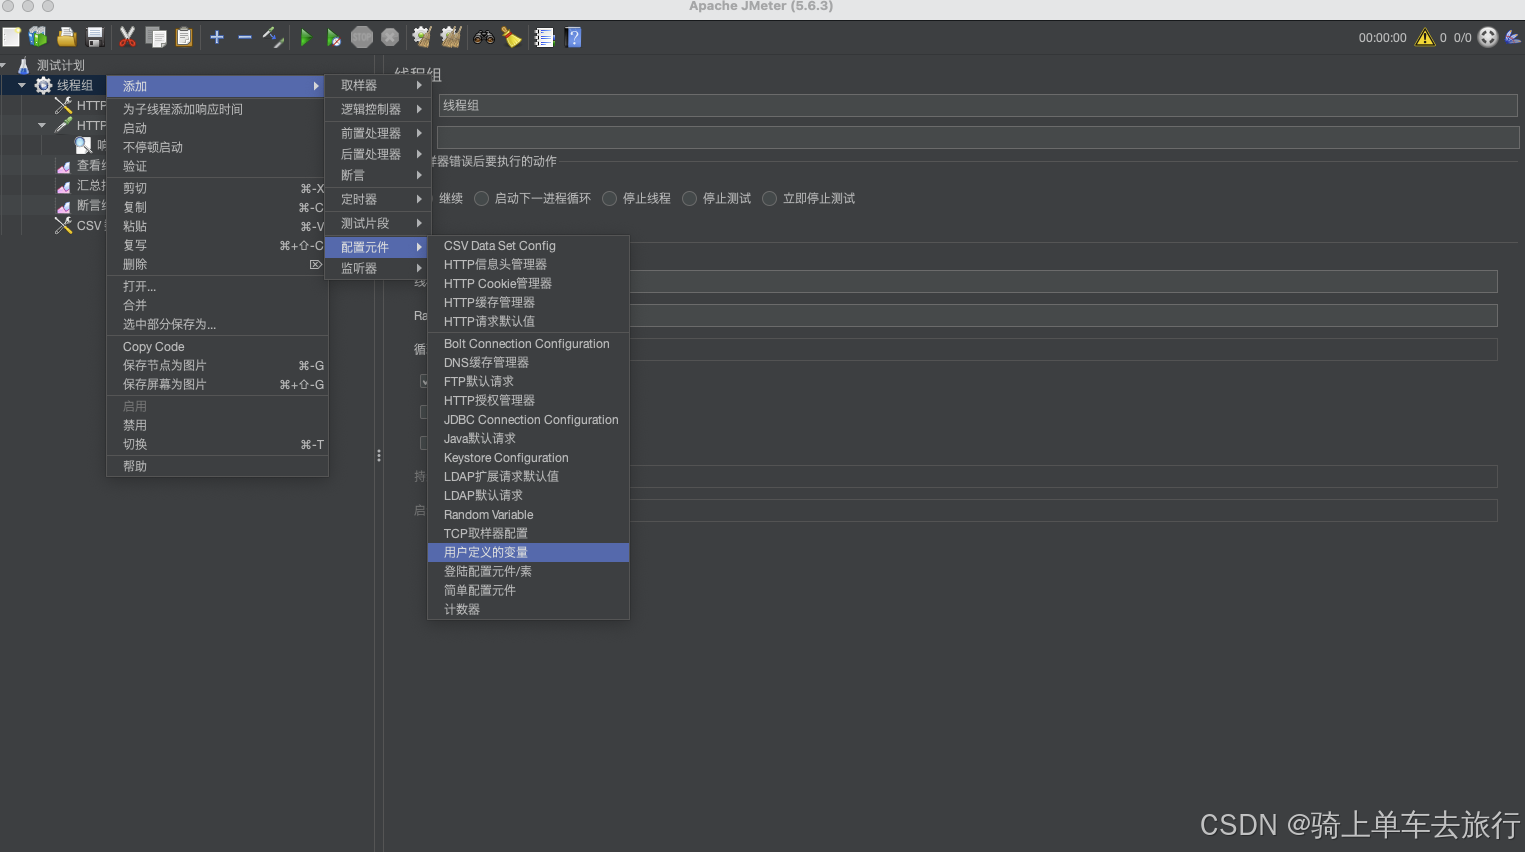Click the Help question mark book icon
The width and height of the screenshot is (1525, 852).
click(x=573, y=37)
